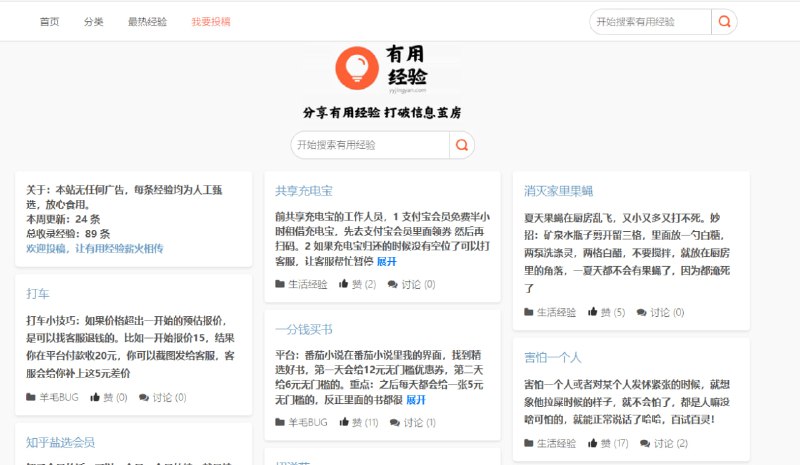This screenshot has width=800, height=465.
Task: Click folder icon on 消灭家里果蝇 card
Action: point(529,312)
